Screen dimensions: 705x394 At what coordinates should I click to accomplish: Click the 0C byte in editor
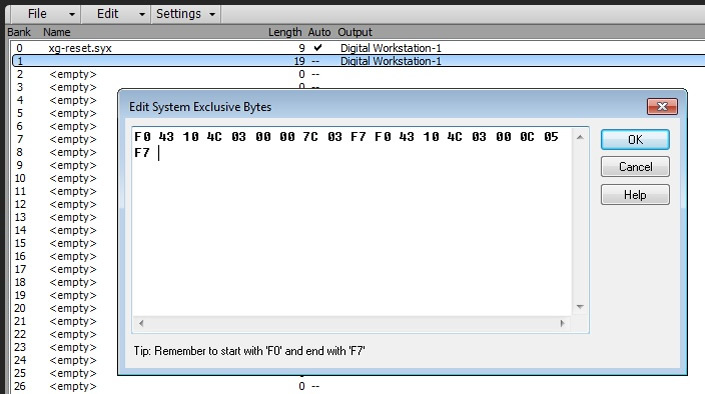527,137
